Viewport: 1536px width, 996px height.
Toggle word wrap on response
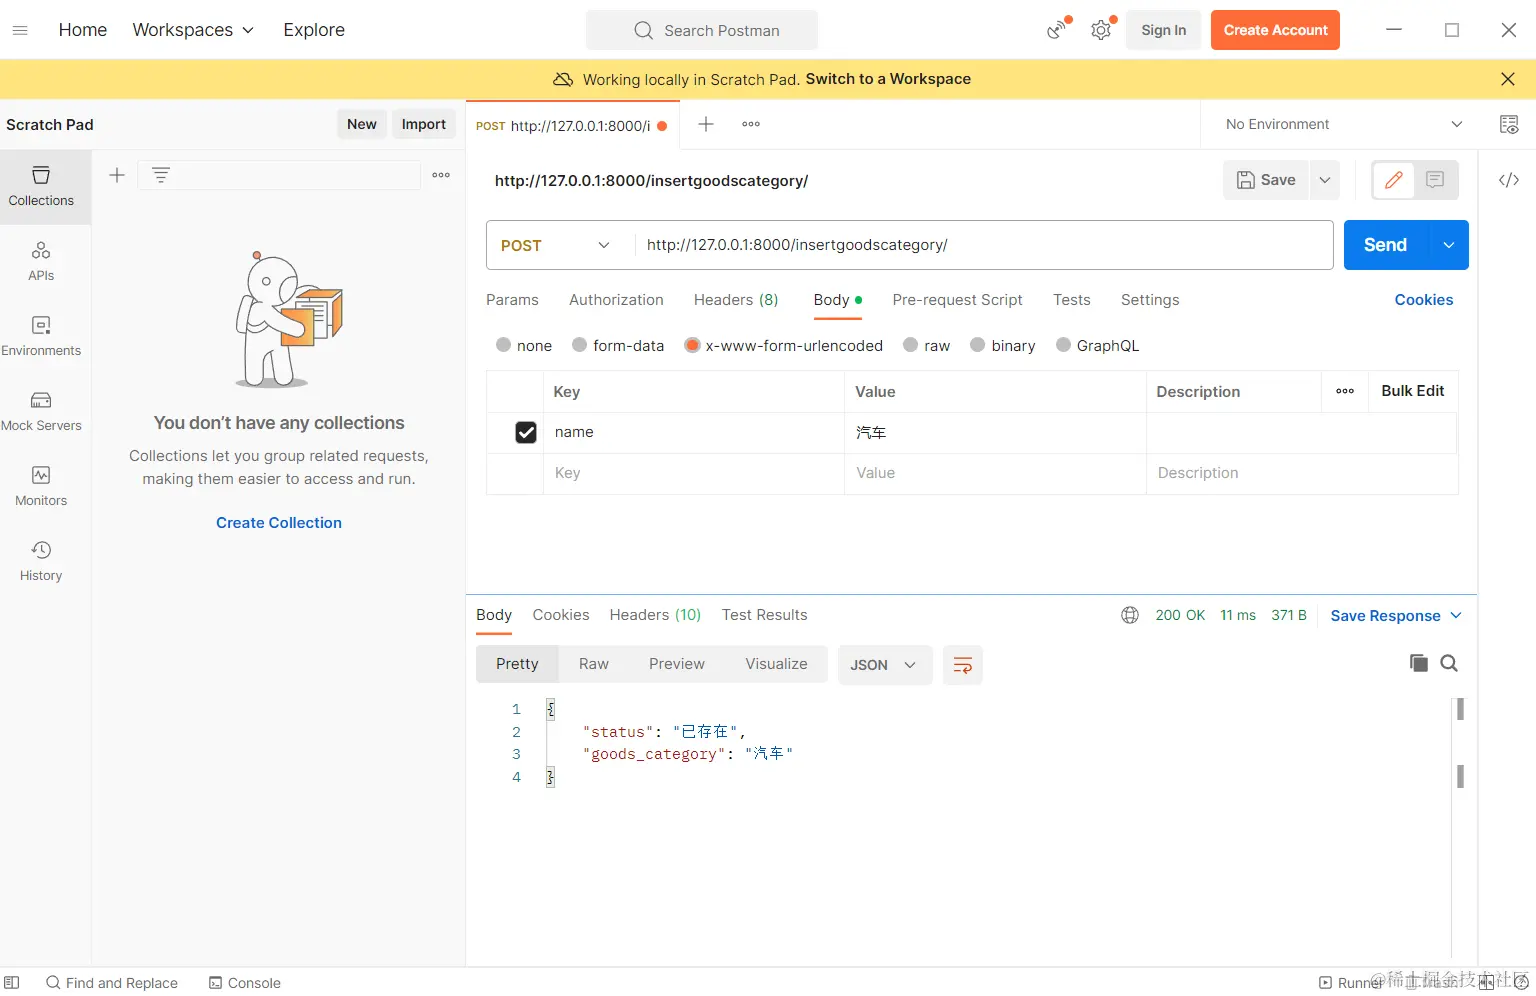coord(962,665)
